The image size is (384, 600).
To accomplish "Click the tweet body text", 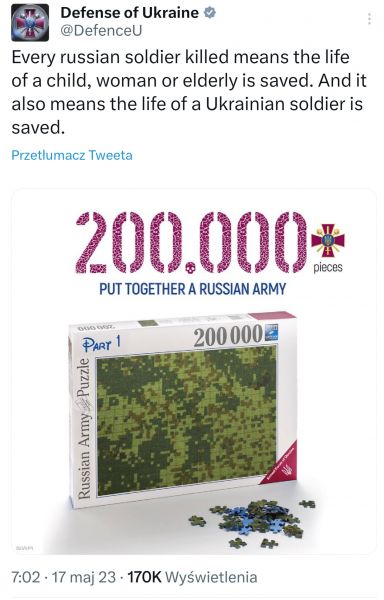I will tap(189, 92).
